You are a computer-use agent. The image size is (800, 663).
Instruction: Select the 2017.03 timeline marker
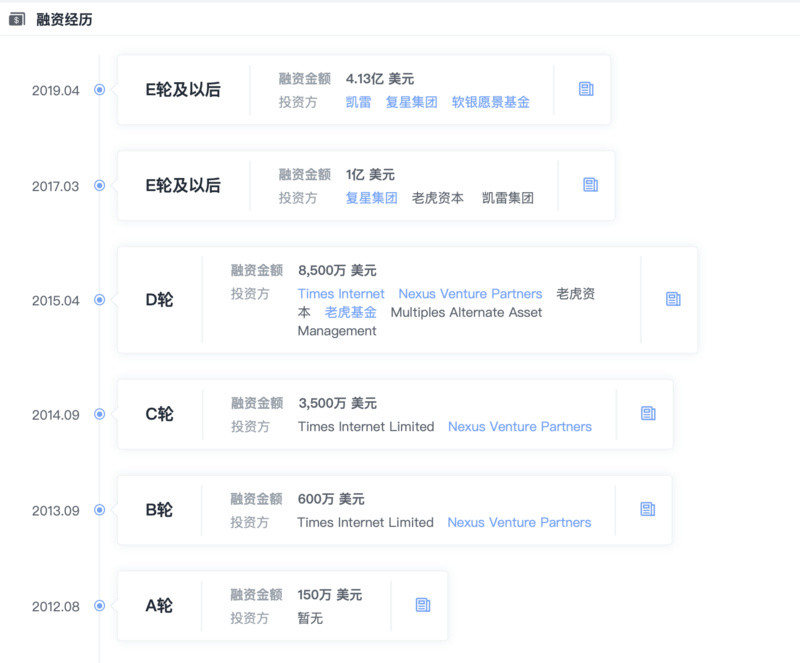coord(99,185)
